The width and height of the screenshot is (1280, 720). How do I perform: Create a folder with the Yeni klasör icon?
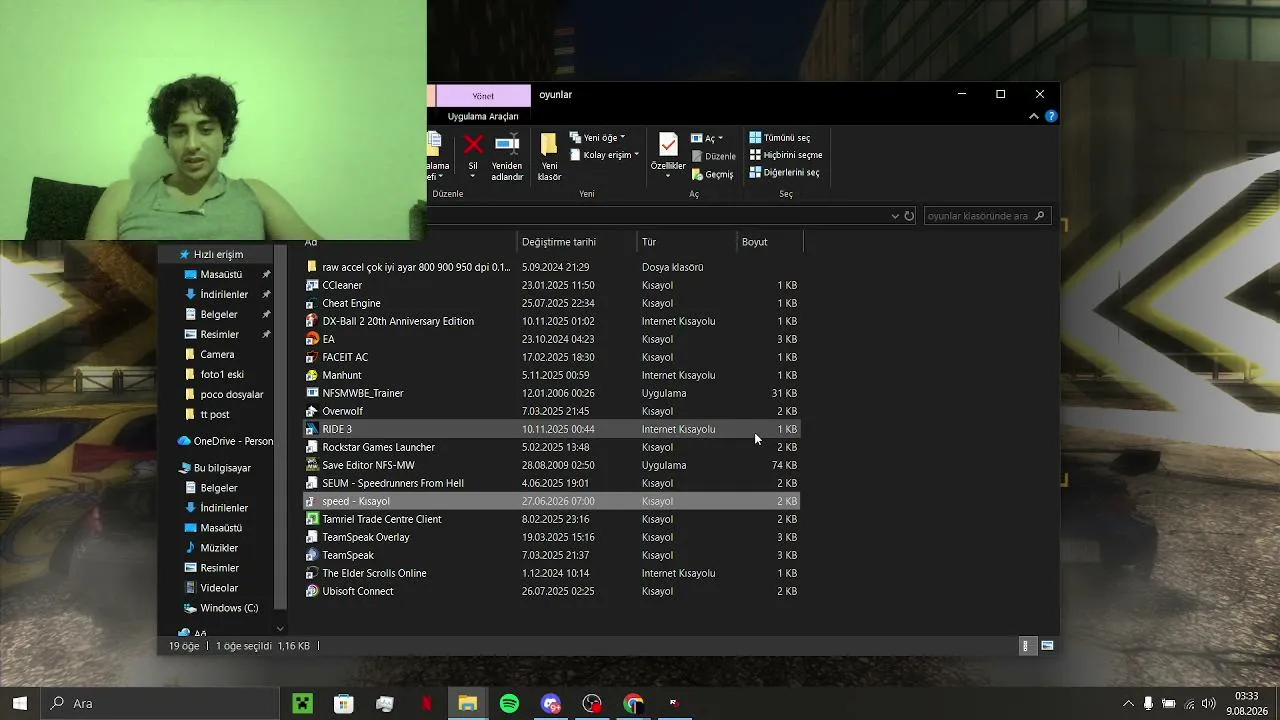point(549,145)
